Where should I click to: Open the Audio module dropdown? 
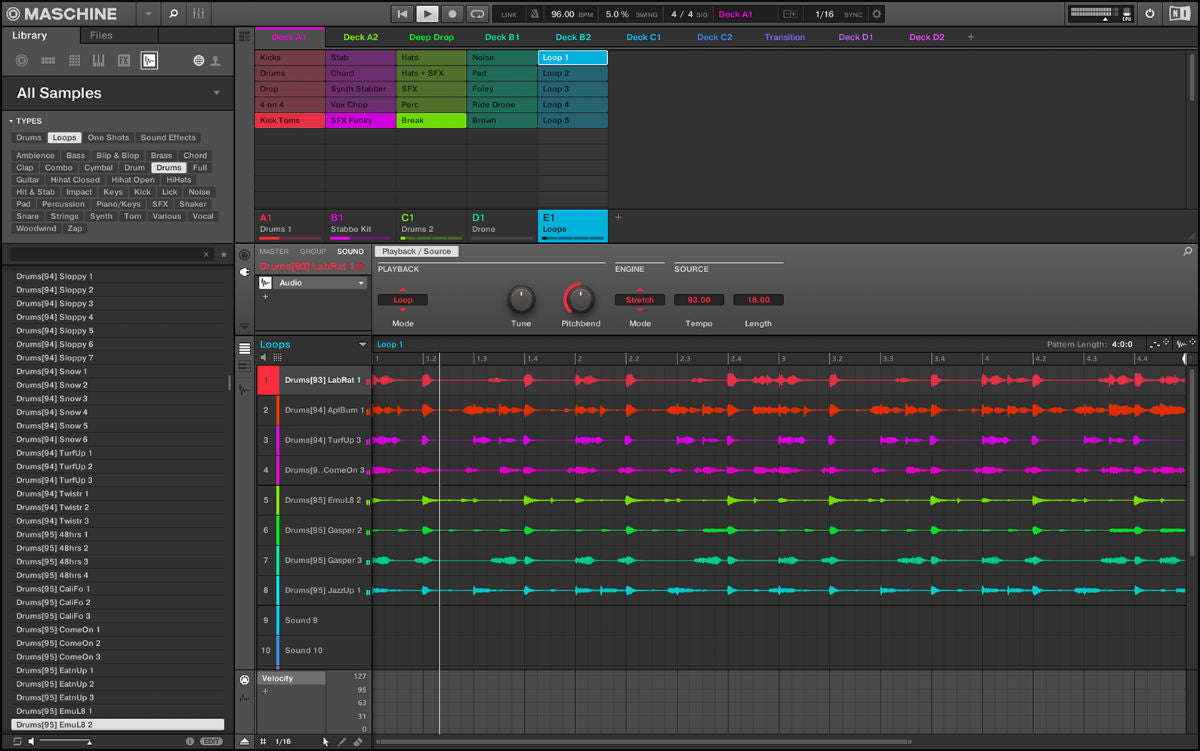tap(362, 283)
